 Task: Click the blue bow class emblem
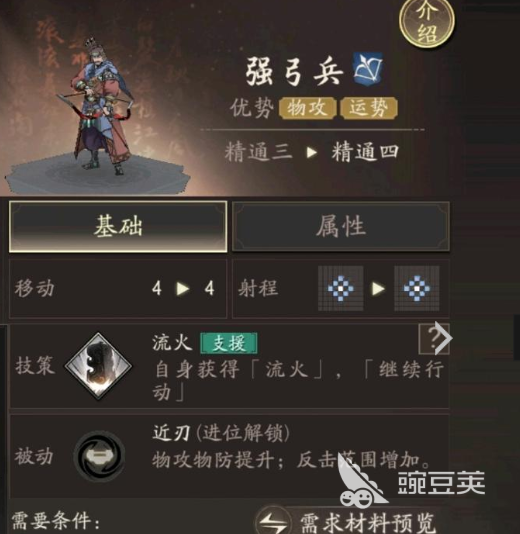coord(368,69)
